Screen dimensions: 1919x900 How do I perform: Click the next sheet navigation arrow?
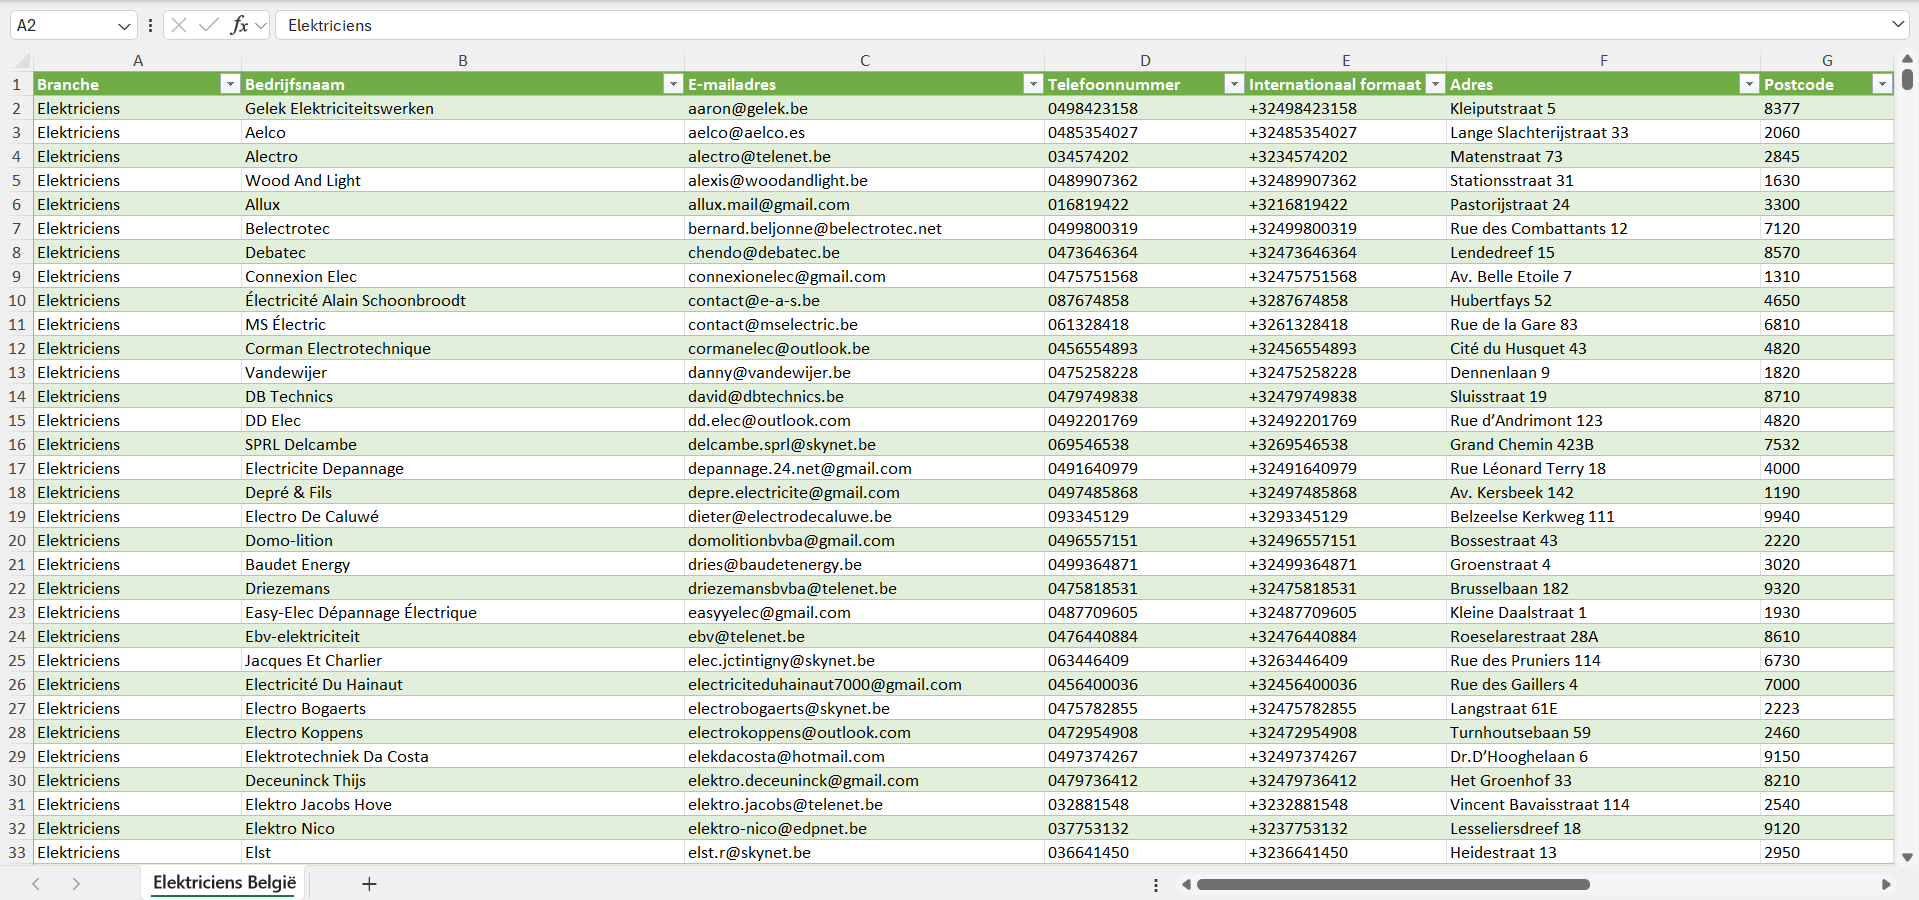tap(76, 884)
